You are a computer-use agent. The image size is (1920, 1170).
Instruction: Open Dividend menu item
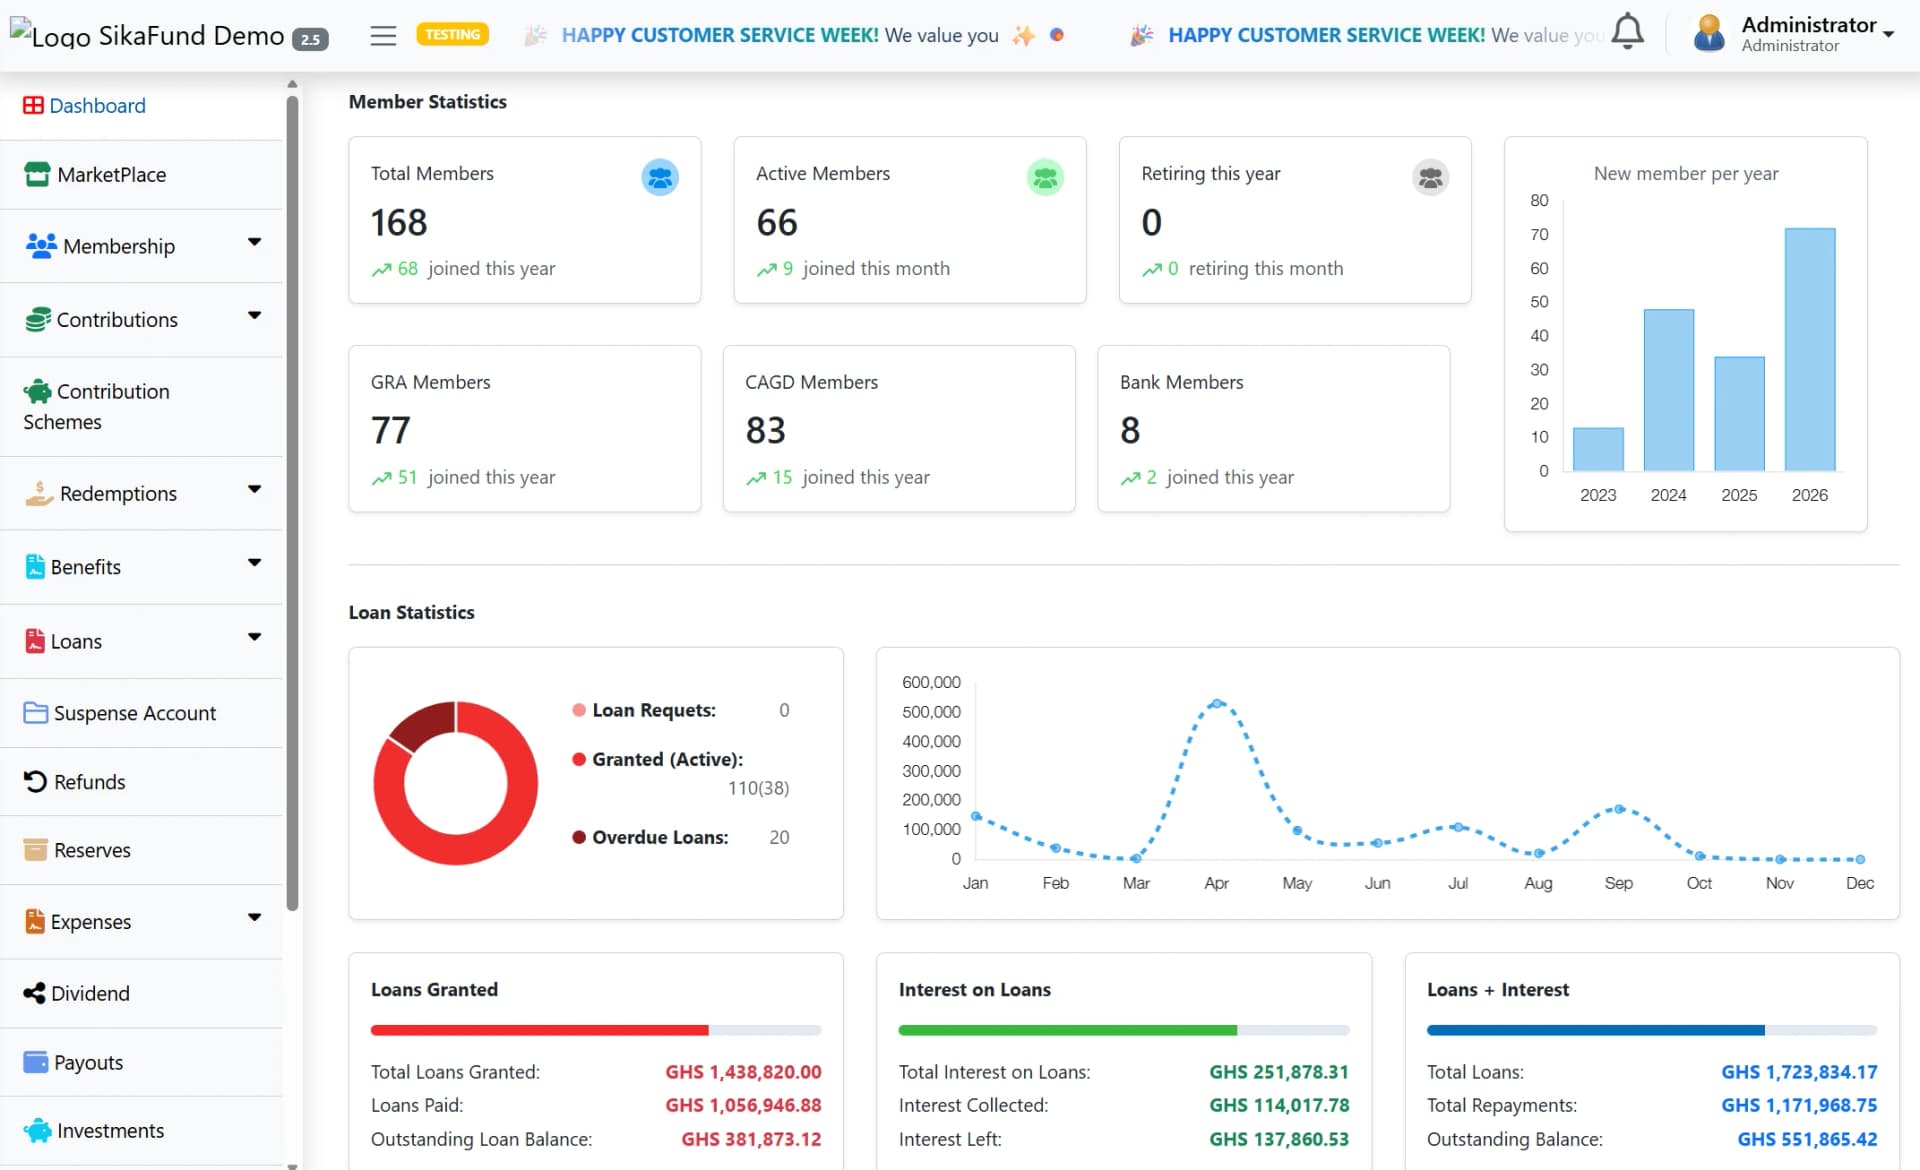(141, 993)
